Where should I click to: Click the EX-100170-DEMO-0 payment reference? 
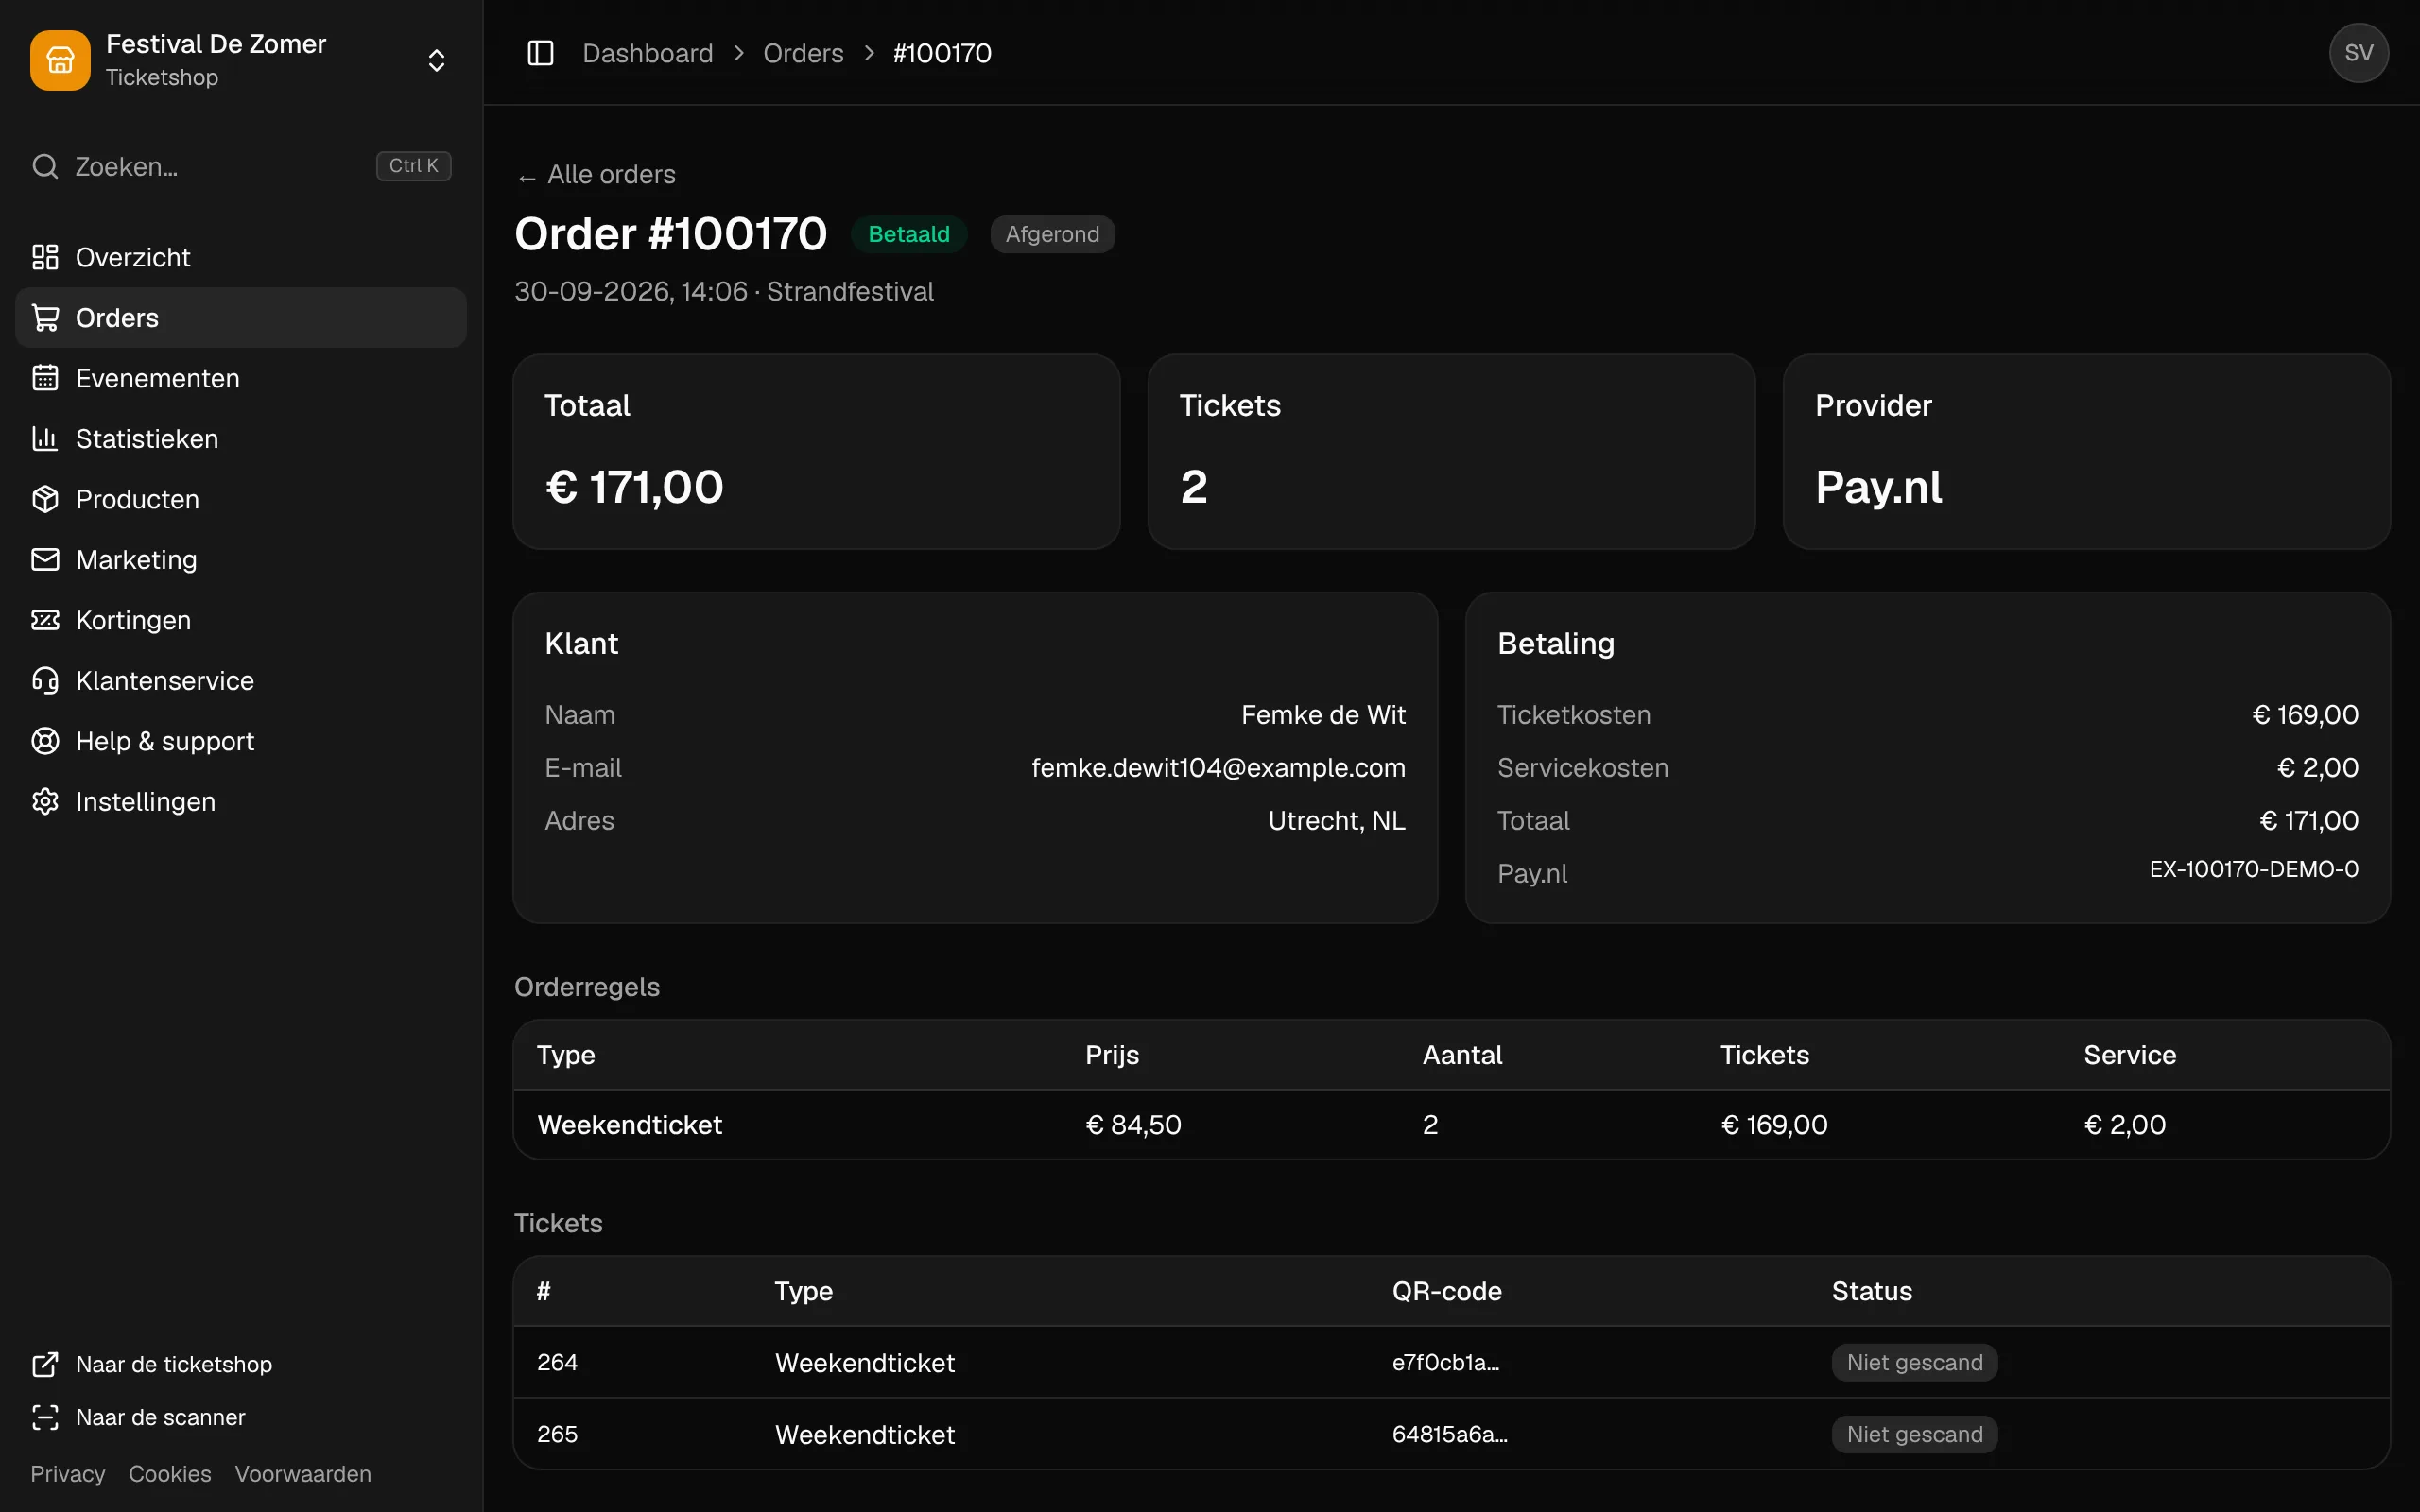(2254, 869)
